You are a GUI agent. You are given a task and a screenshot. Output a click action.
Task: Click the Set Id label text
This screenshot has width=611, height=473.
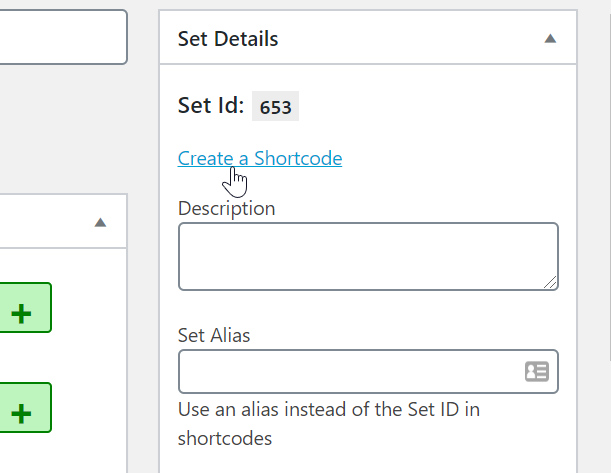(210, 105)
